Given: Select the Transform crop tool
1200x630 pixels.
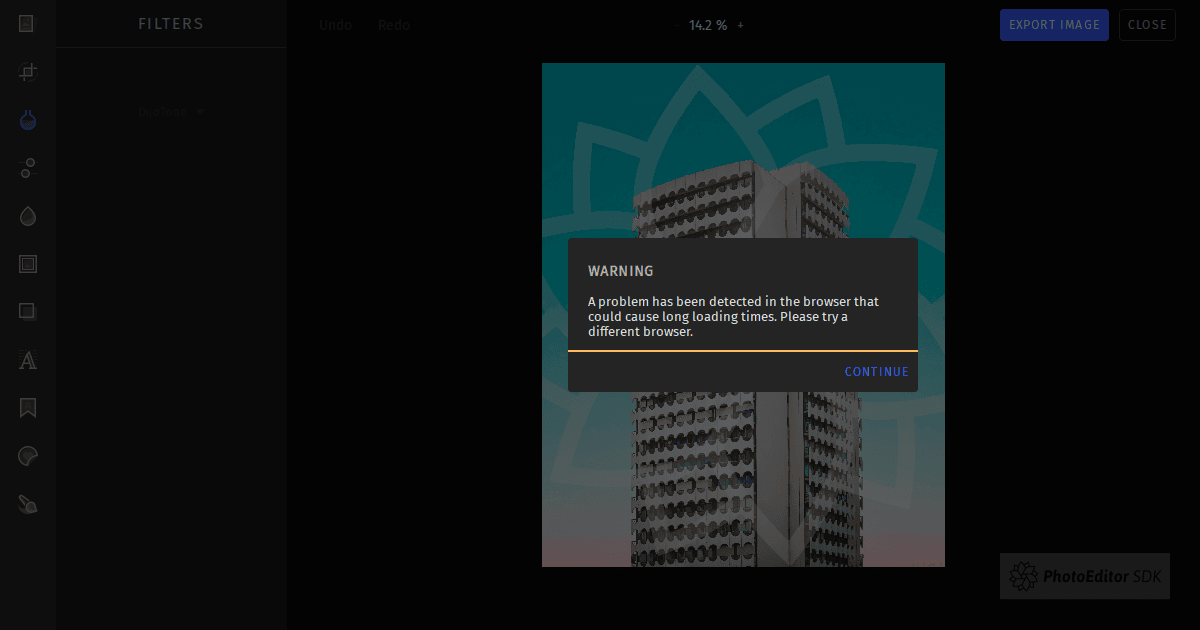Looking at the screenshot, I should pyautogui.click(x=28, y=72).
